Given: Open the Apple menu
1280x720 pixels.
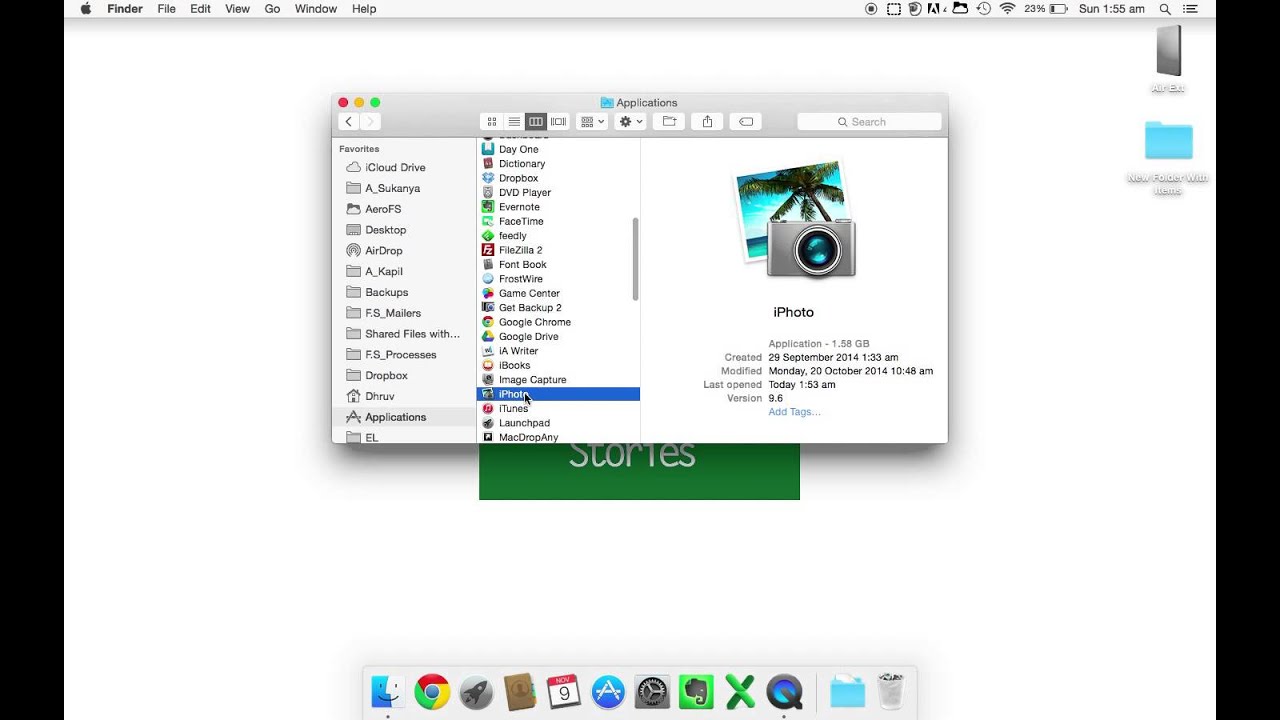Looking at the screenshot, I should (x=85, y=9).
